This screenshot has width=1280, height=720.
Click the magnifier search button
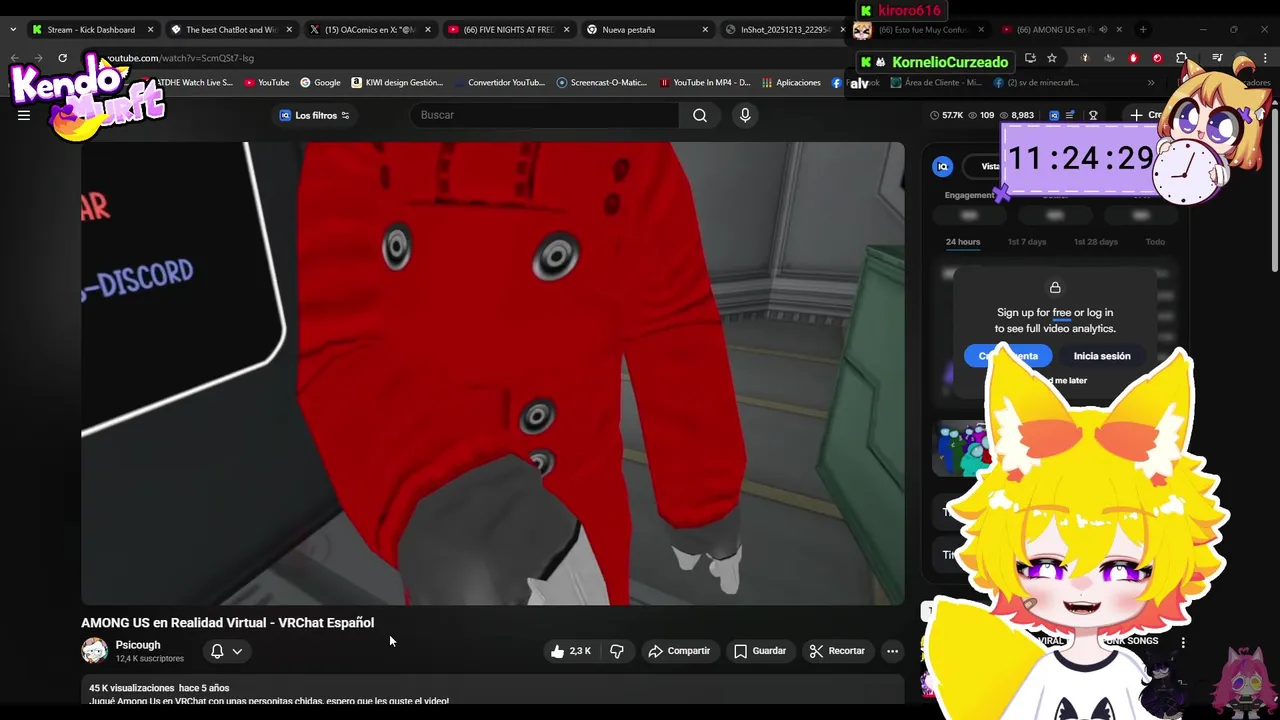click(x=700, y=115)
